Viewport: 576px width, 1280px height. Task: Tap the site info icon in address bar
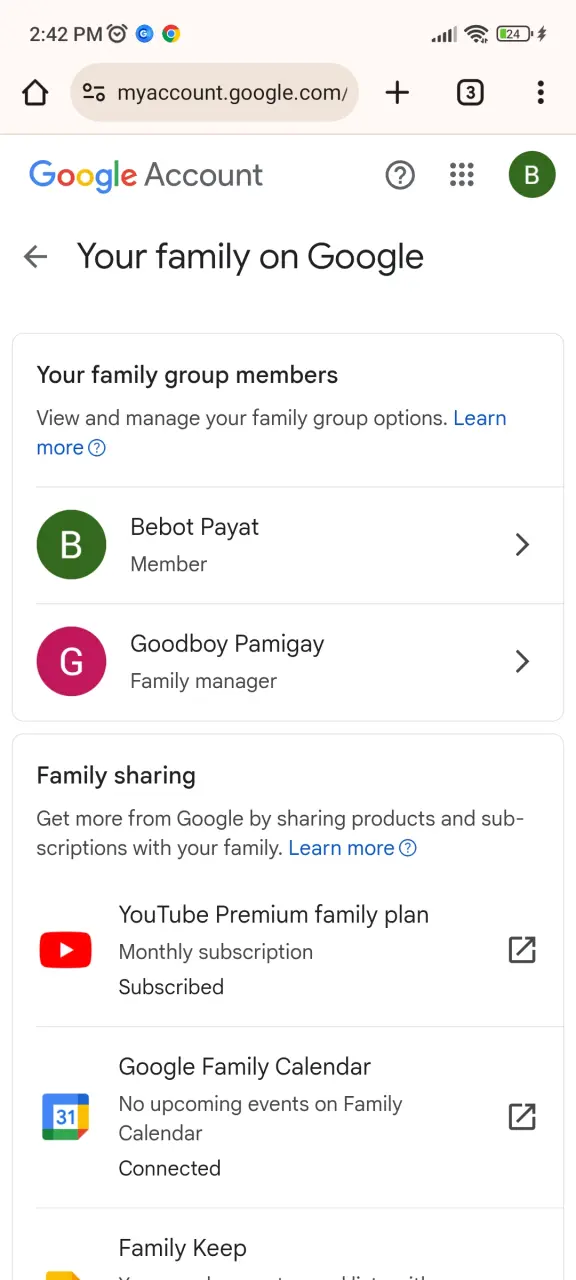pyautogui.click(x=94, y=93)
